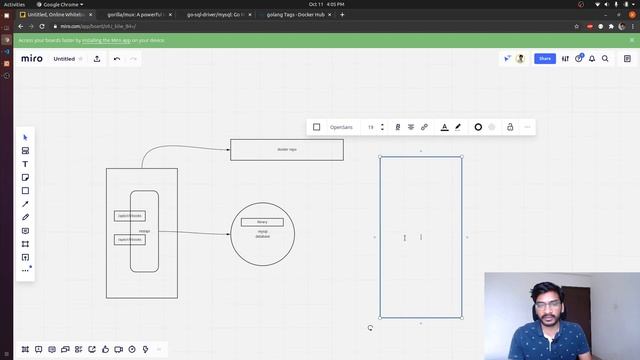The image size is (640, 360).
Task: Open shape type picker in context toolbar
Action: (x=316, y=127)
